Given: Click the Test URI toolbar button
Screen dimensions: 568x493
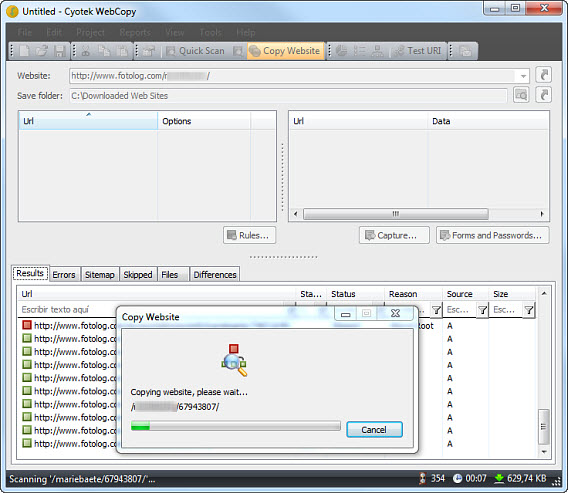Looking at the screenshot, I should (418, 51).
